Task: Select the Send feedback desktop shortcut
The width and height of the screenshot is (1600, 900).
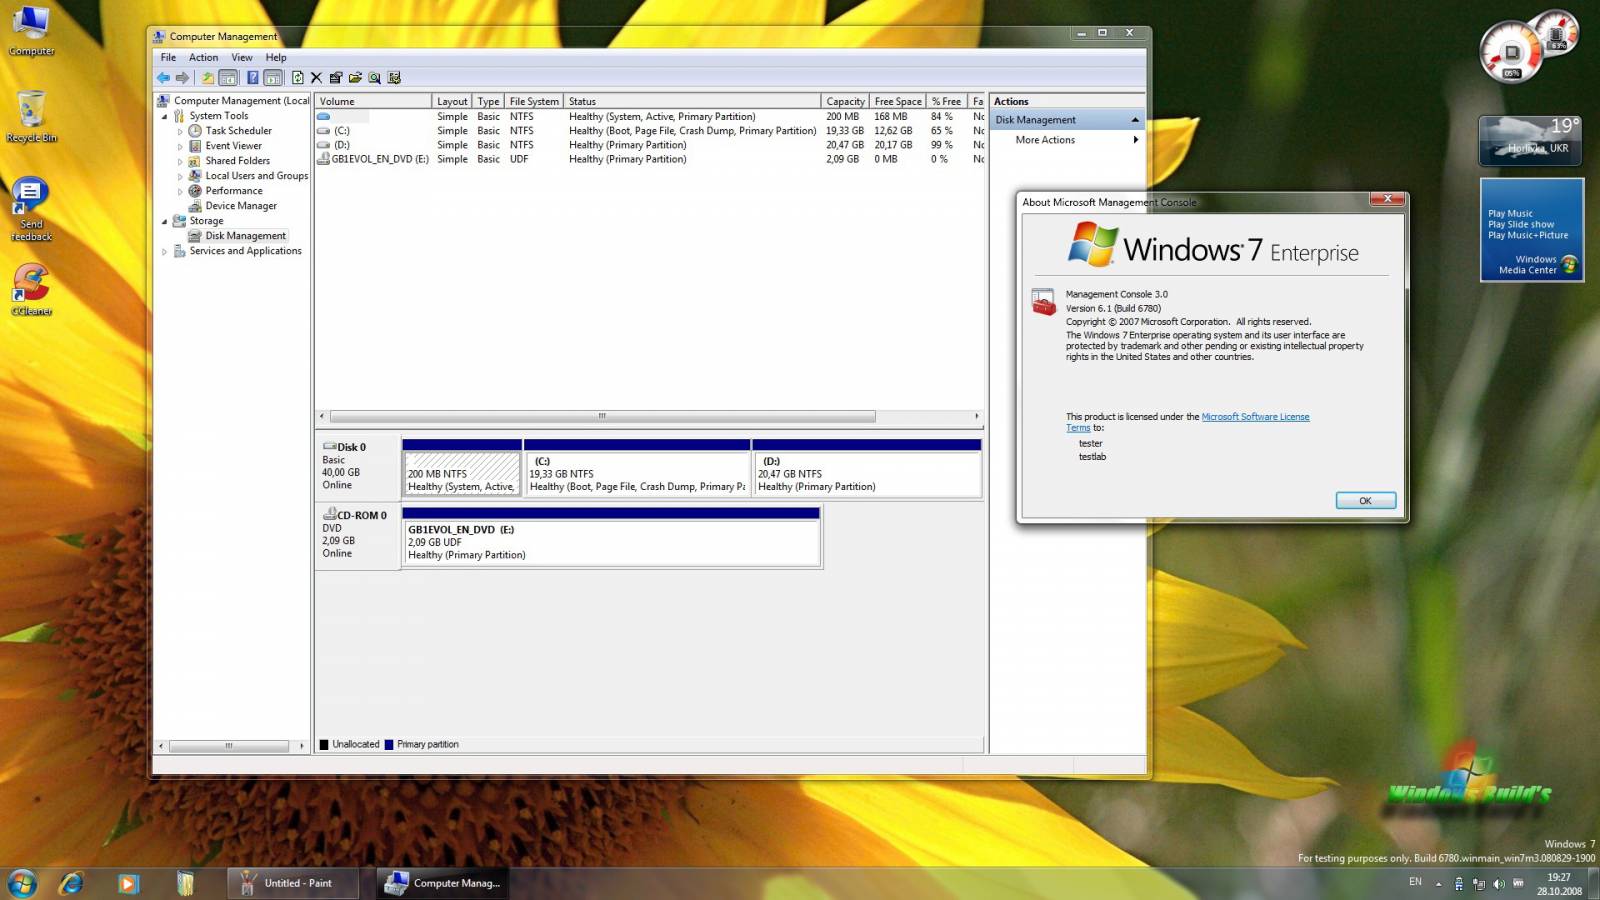Action: [31, 209]
